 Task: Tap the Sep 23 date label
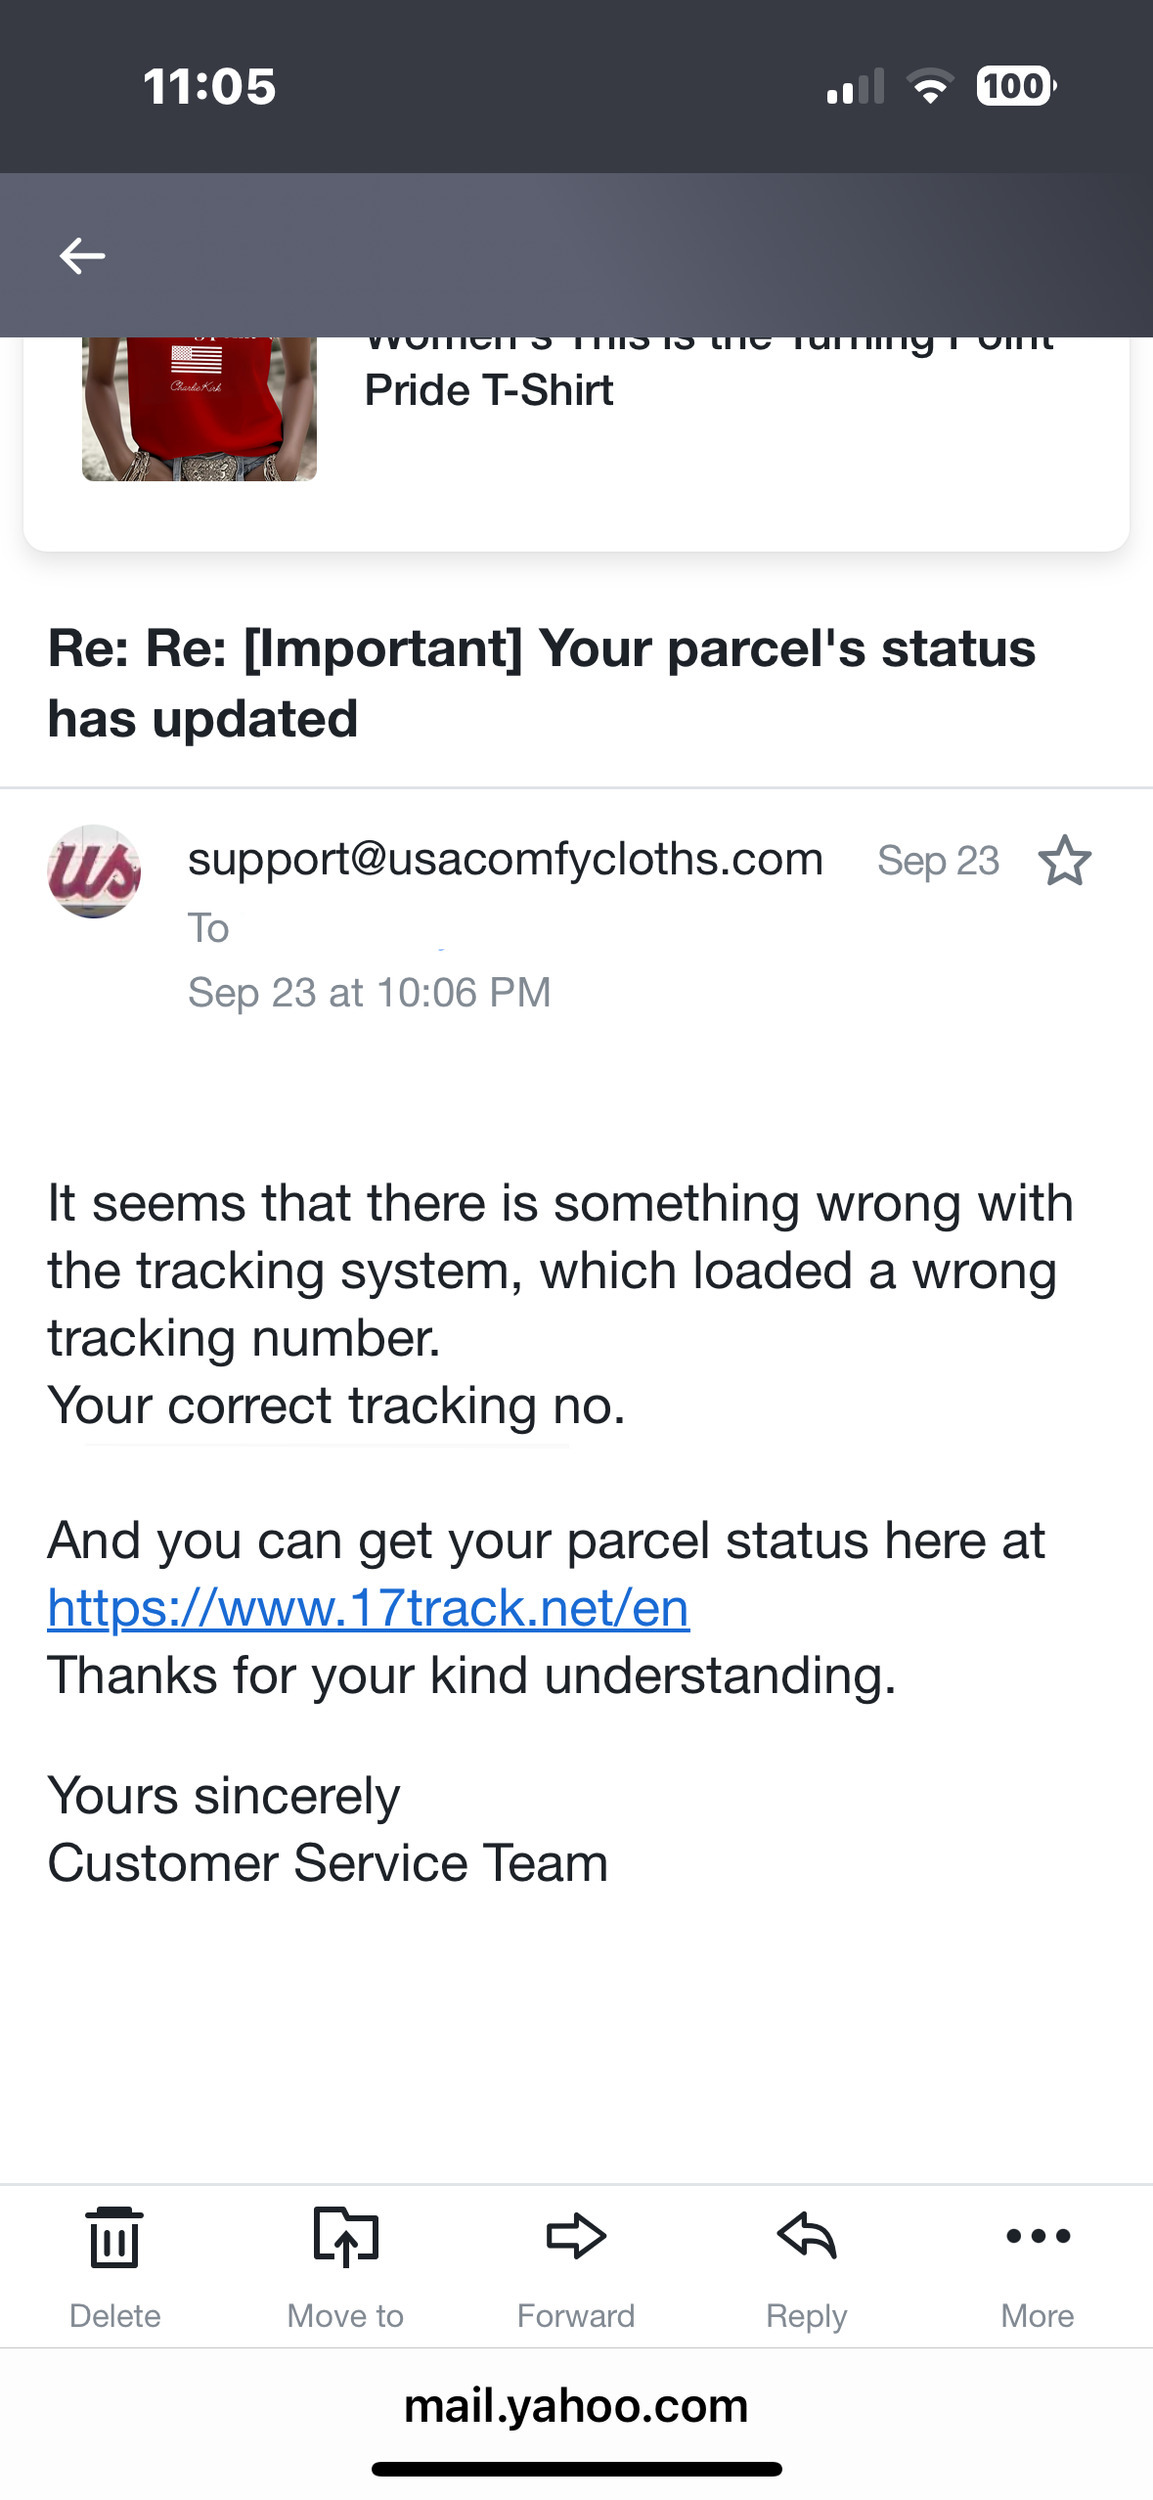pyautogui.click(x=938, y=861)
